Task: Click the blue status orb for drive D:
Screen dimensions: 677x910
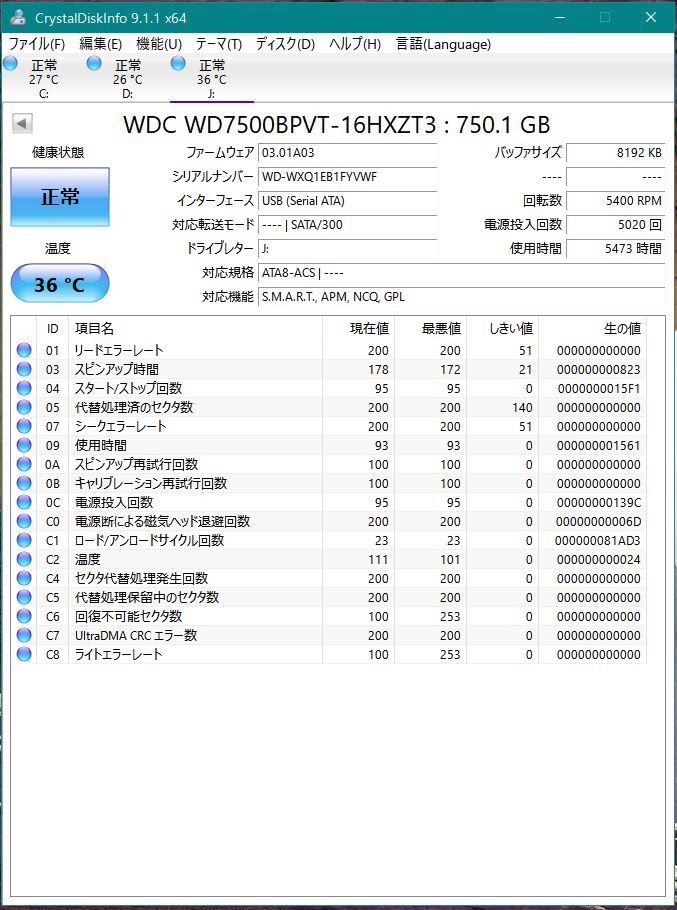Action: coord(94,63)
